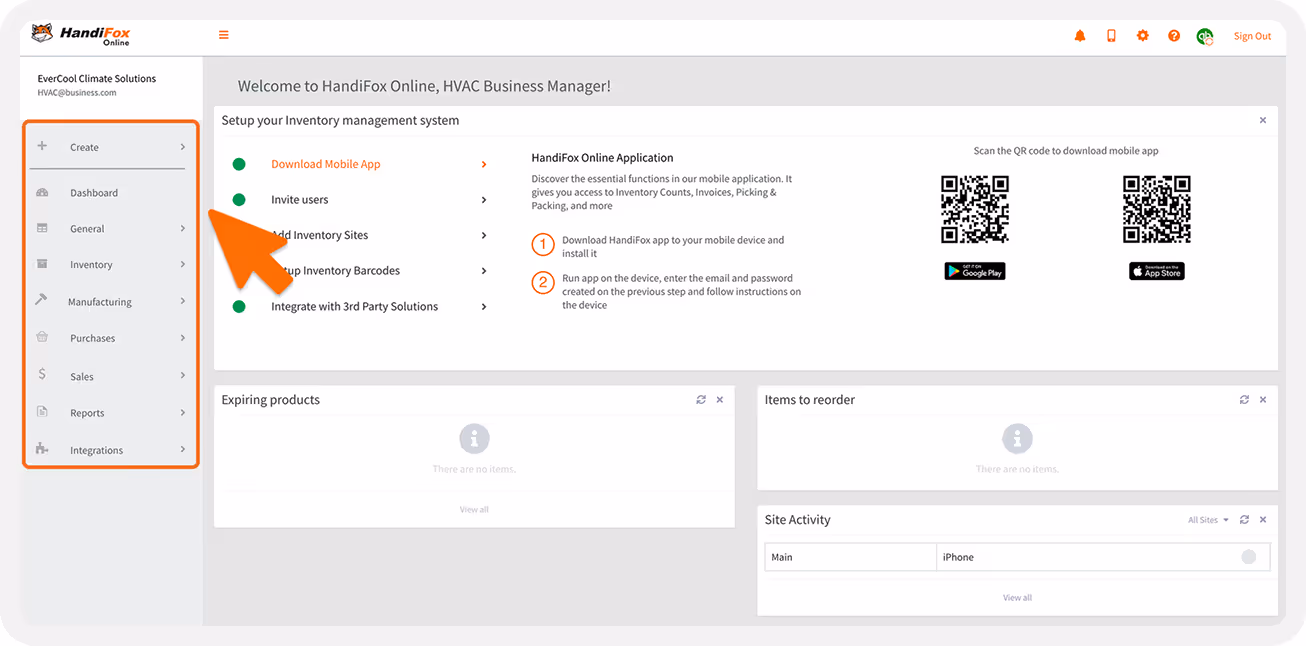
Task: Expand the Inventory submenu chevron
Action: pos(183,265)
